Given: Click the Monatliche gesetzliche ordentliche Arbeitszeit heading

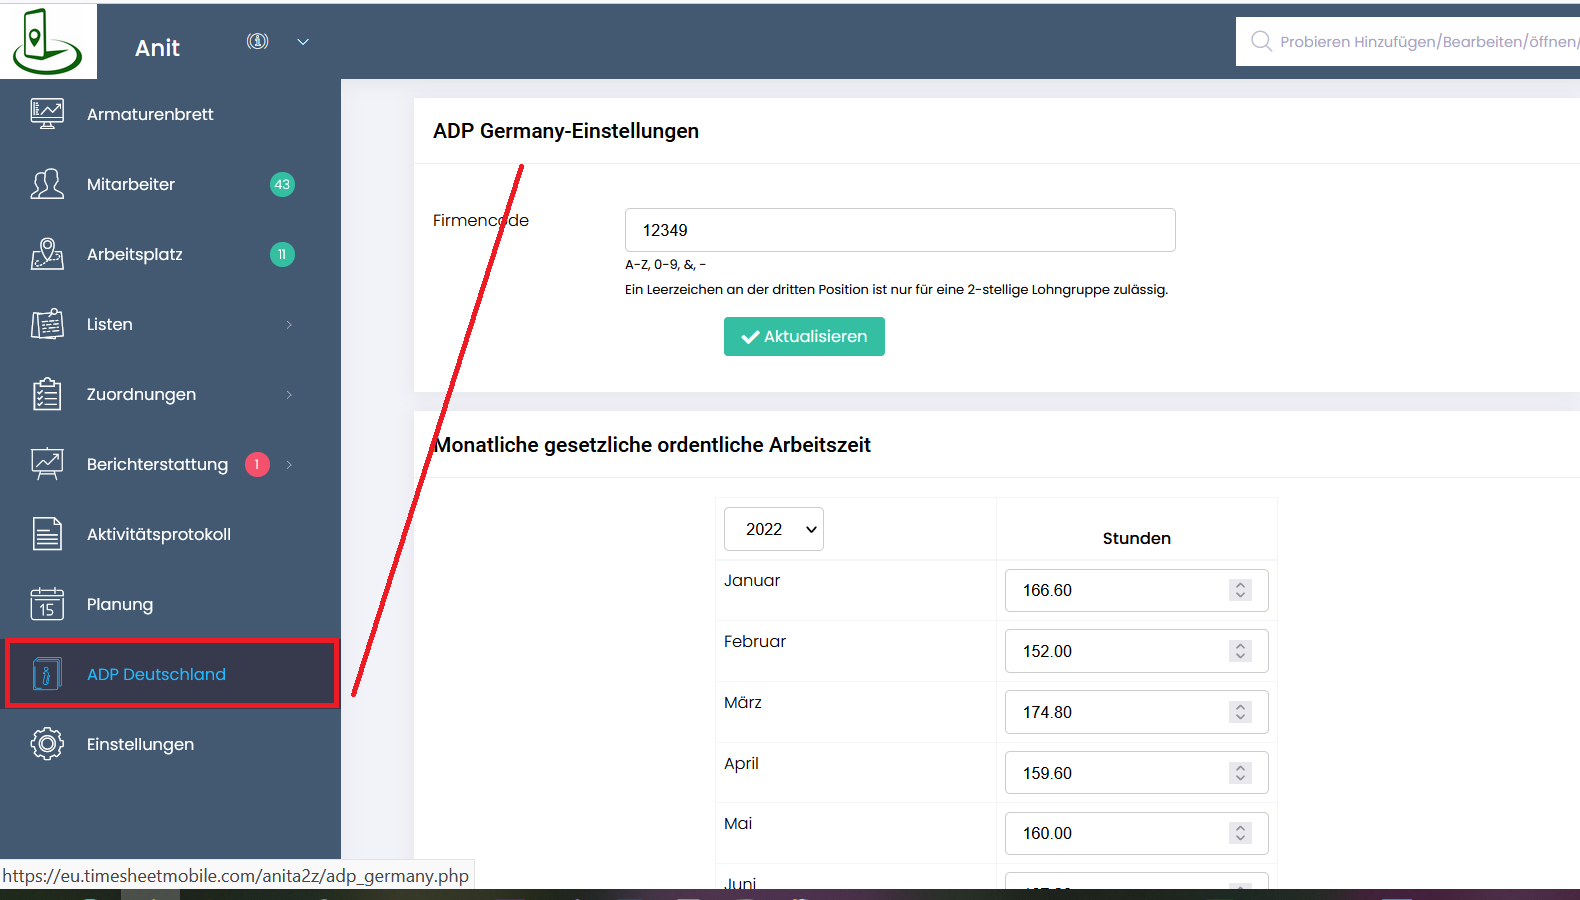Looking at the screenshot, I should tap(653, 445).
